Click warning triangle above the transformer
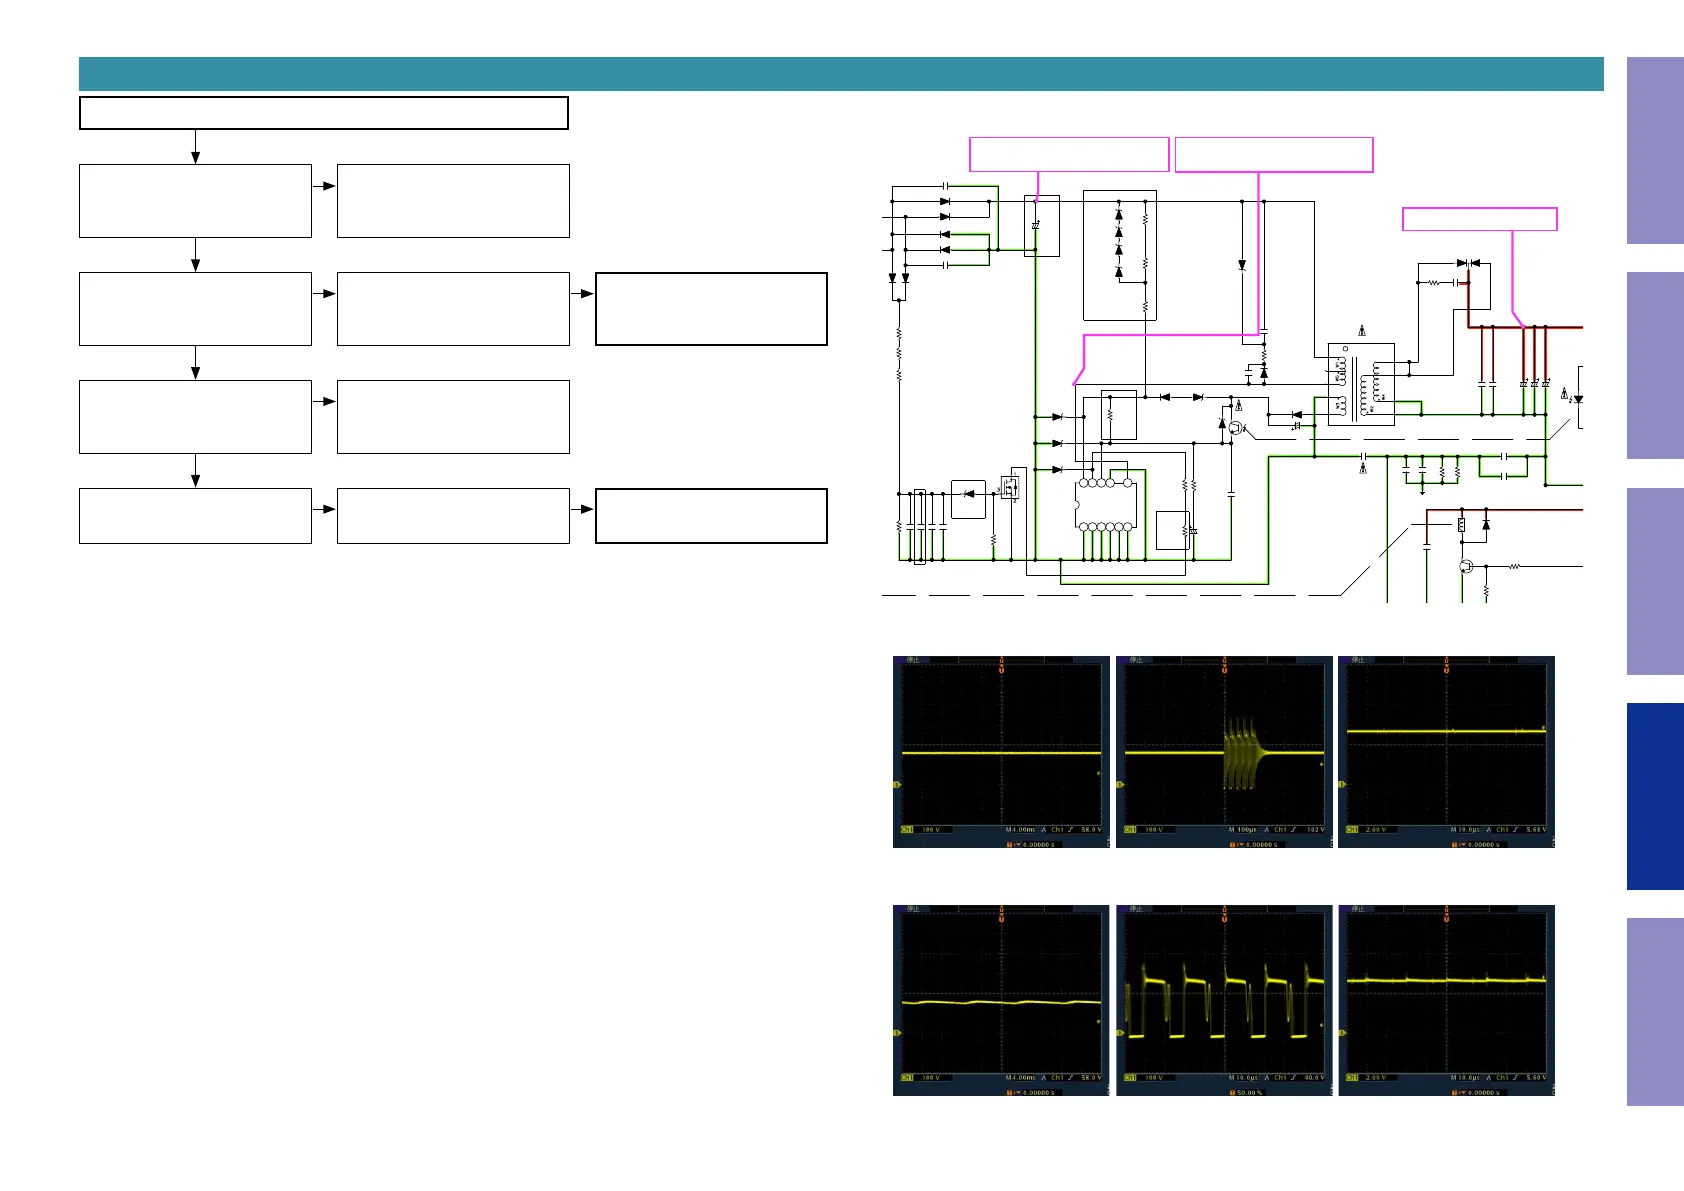The image size is (1684, 1191). tap(1362, 331)
